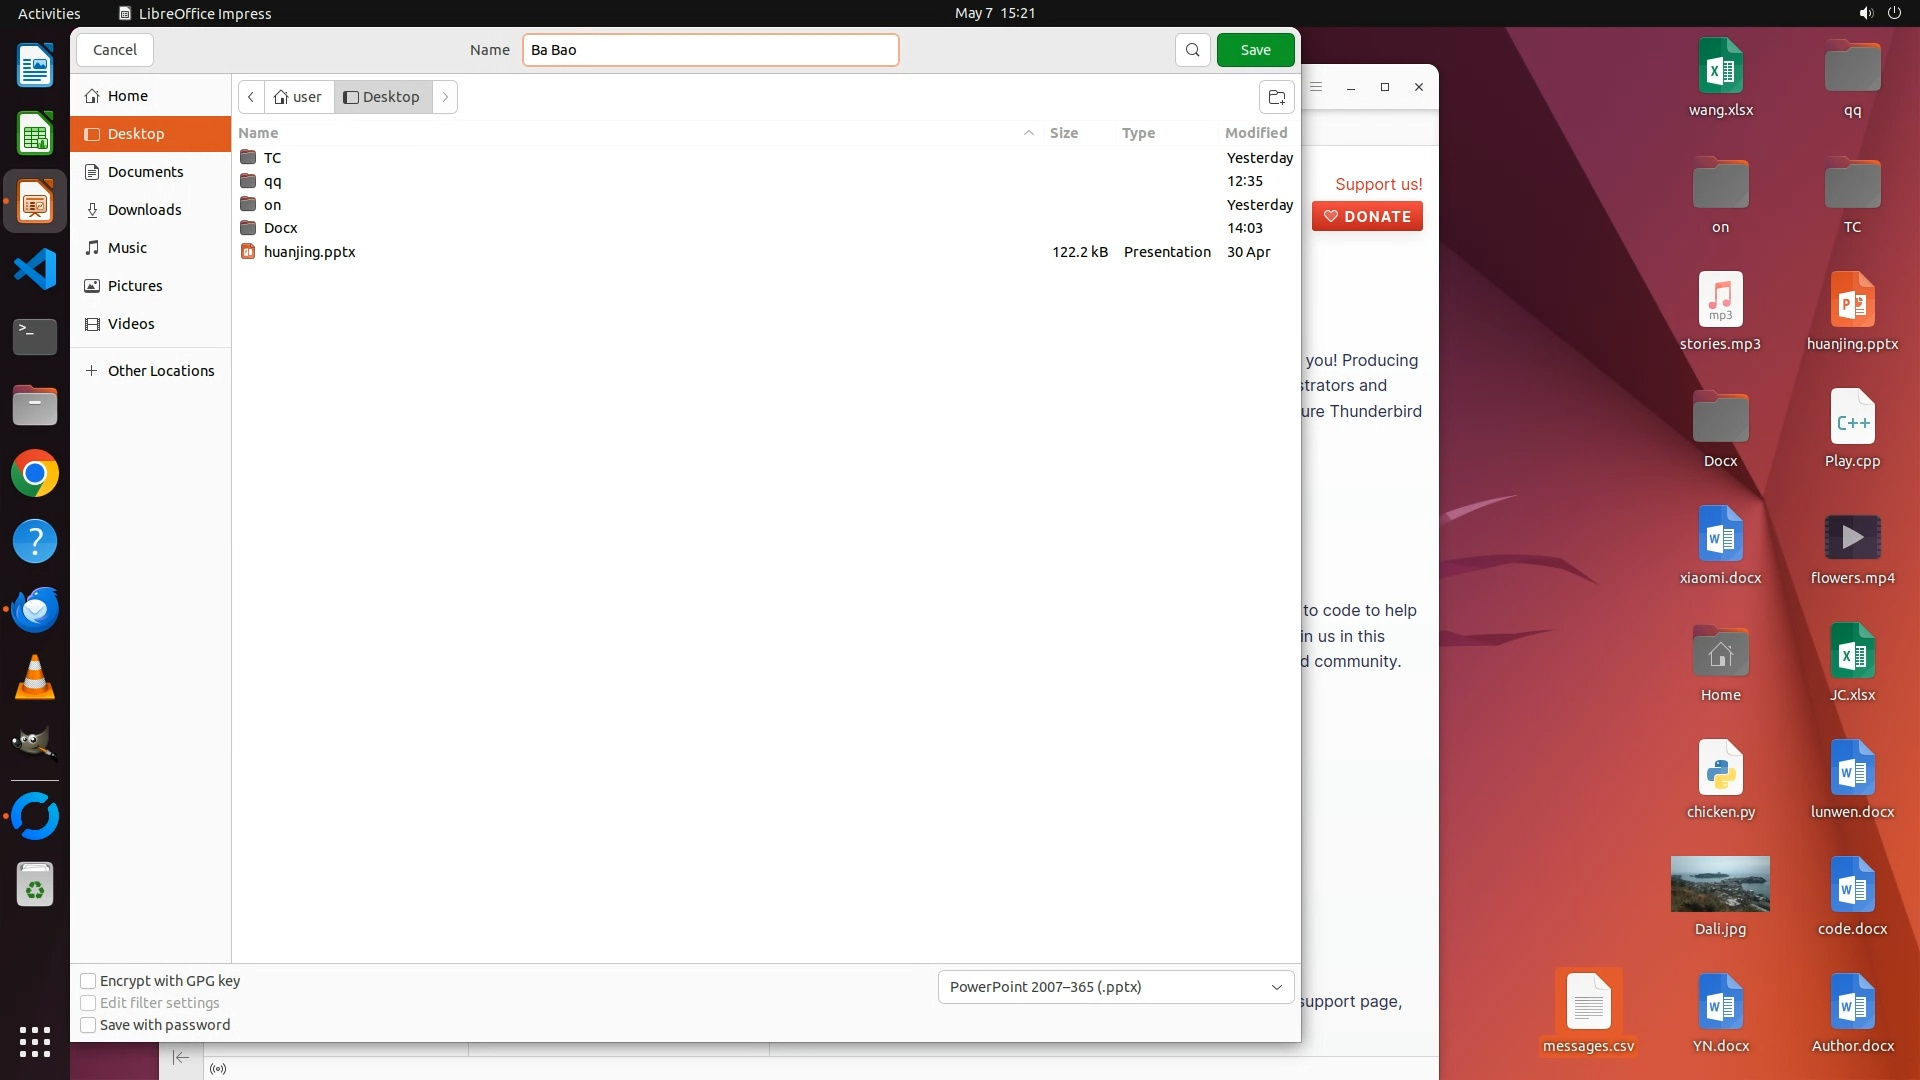This screenshot has width=1920, height=1080.
Task: Open Thunderbird from the dock
Action: coord(35,609)
